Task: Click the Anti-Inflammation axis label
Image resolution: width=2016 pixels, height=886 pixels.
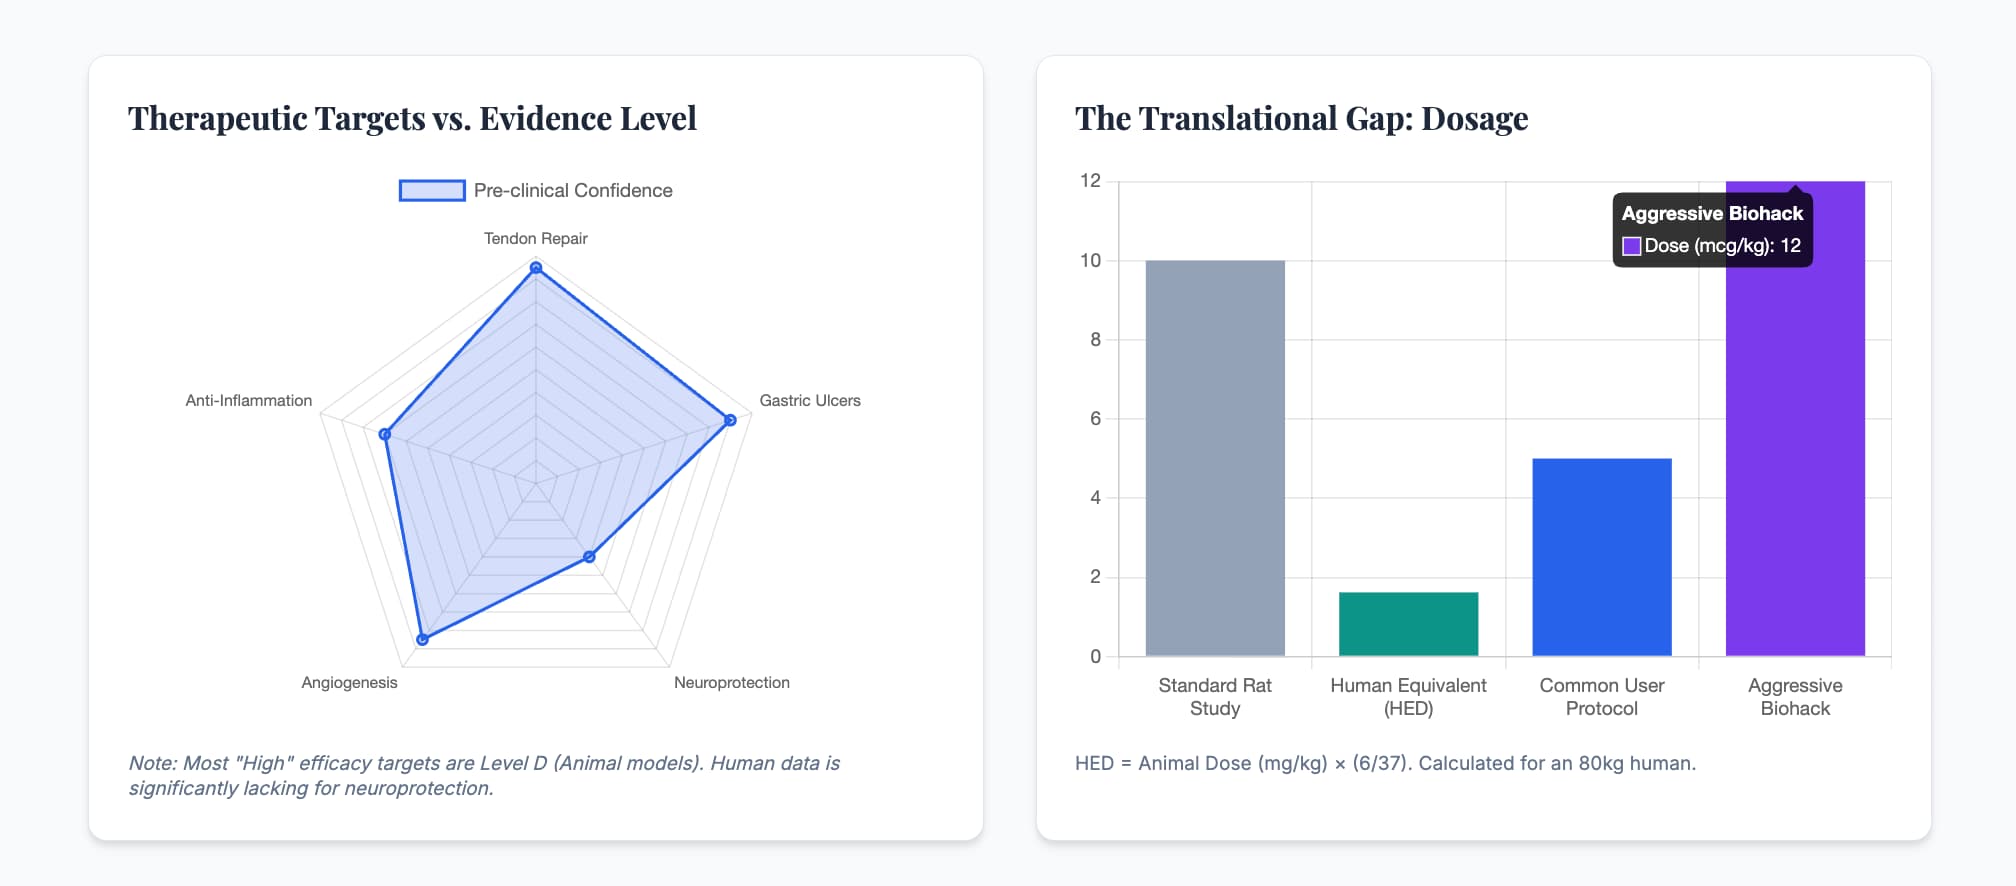Action: (x=249, y=400)
